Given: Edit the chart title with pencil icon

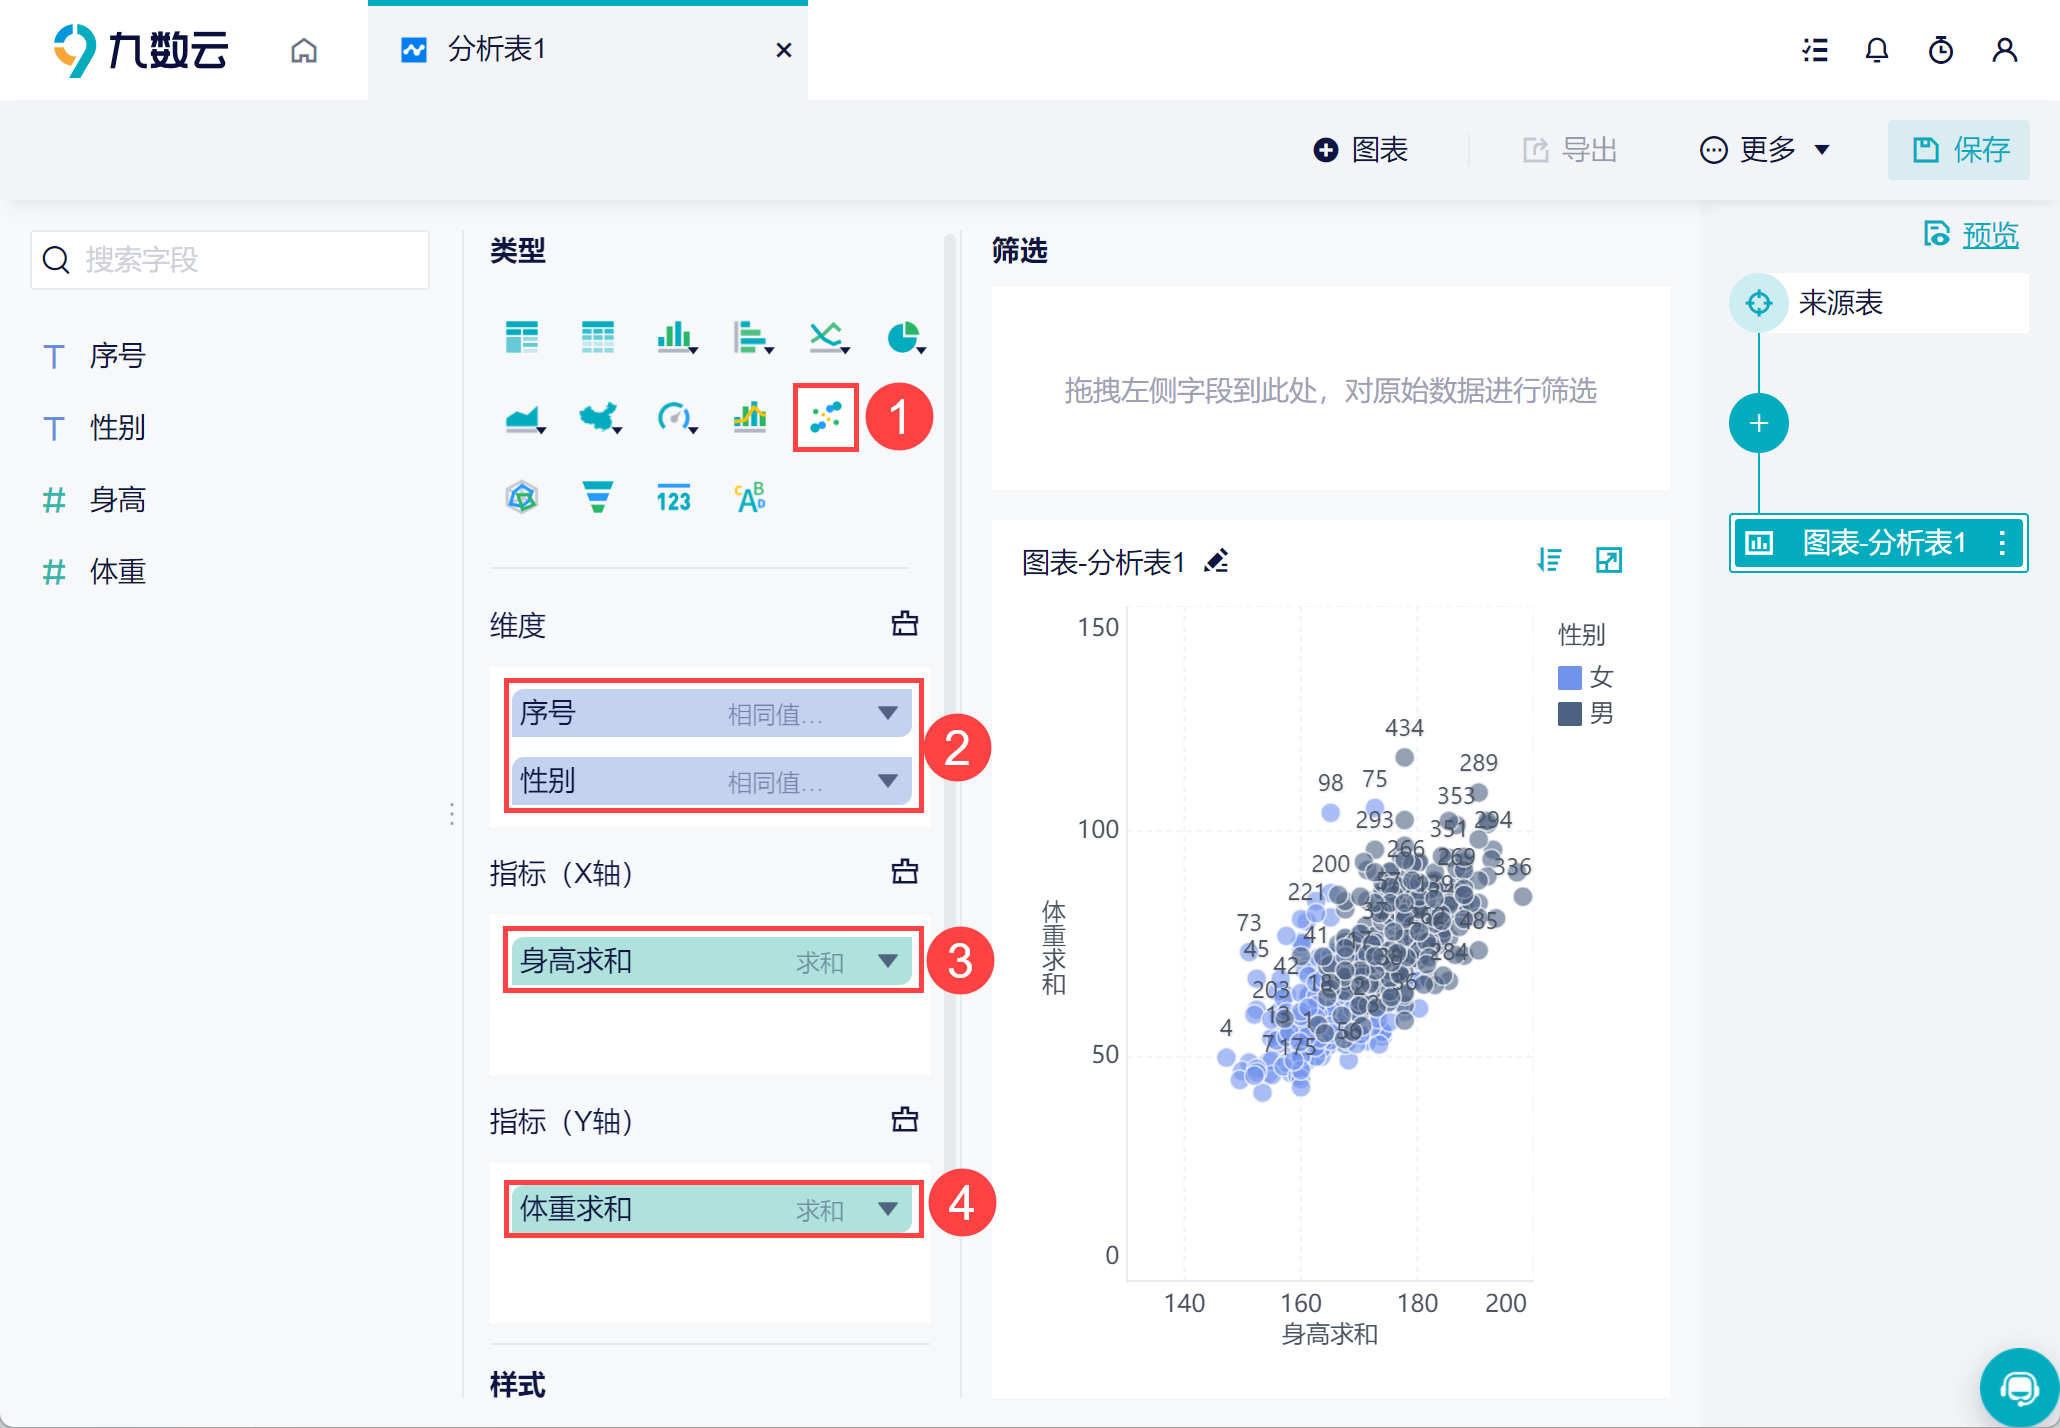Looking at the screenshot, I should 1217,561.
